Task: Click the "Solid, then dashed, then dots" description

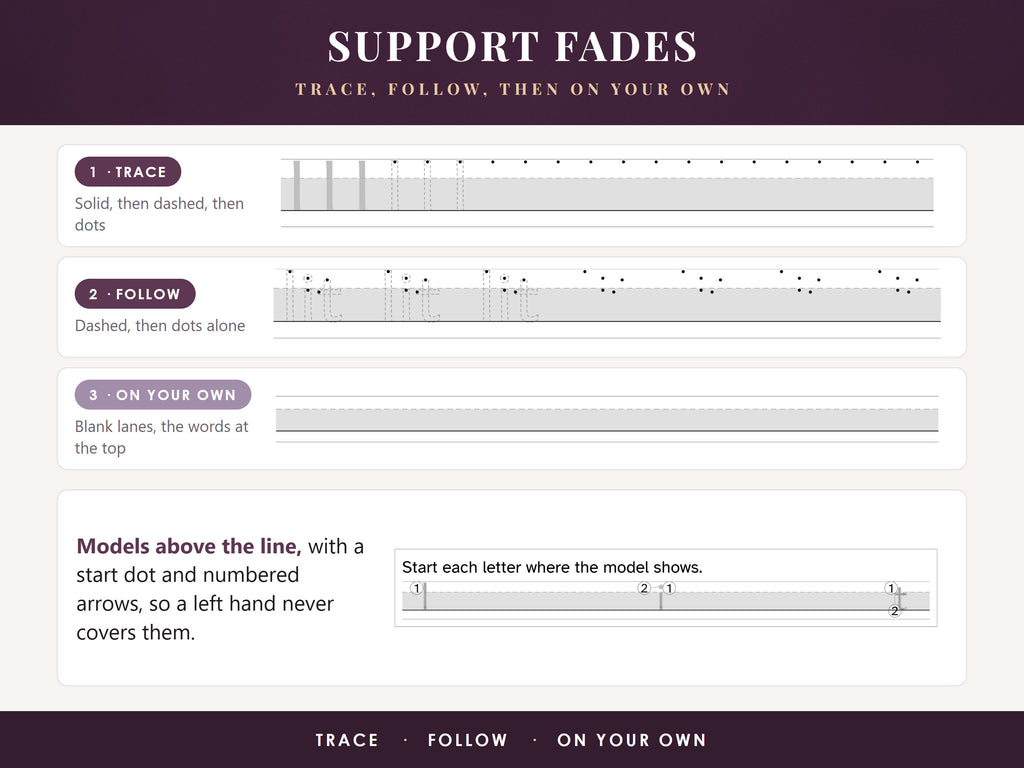Action: [159, 214]
